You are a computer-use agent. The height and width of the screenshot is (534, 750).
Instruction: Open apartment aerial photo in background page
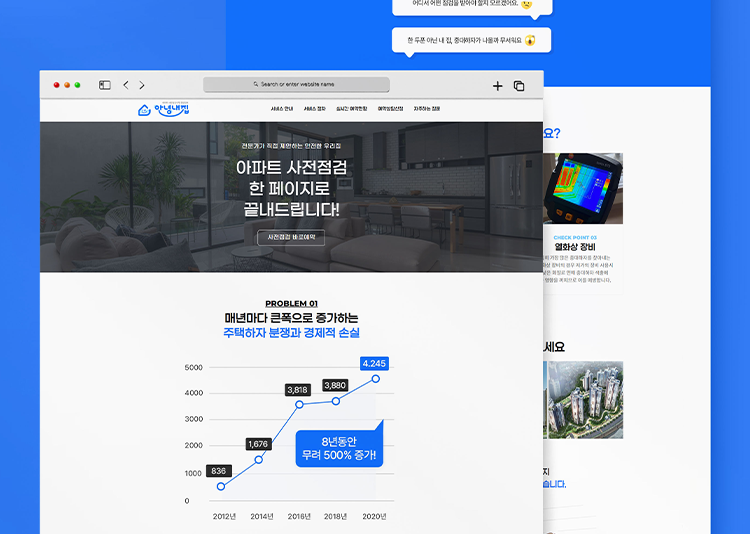(x=585, y=400)
